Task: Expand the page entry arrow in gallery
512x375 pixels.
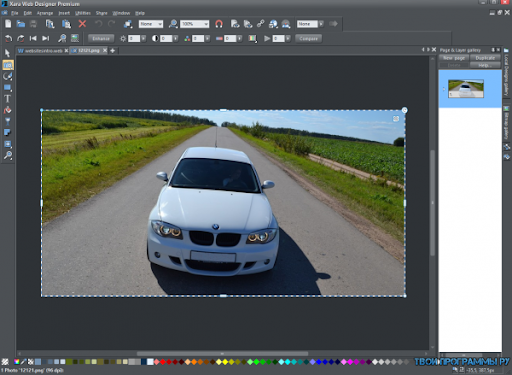Action: (x=444, y=89)
